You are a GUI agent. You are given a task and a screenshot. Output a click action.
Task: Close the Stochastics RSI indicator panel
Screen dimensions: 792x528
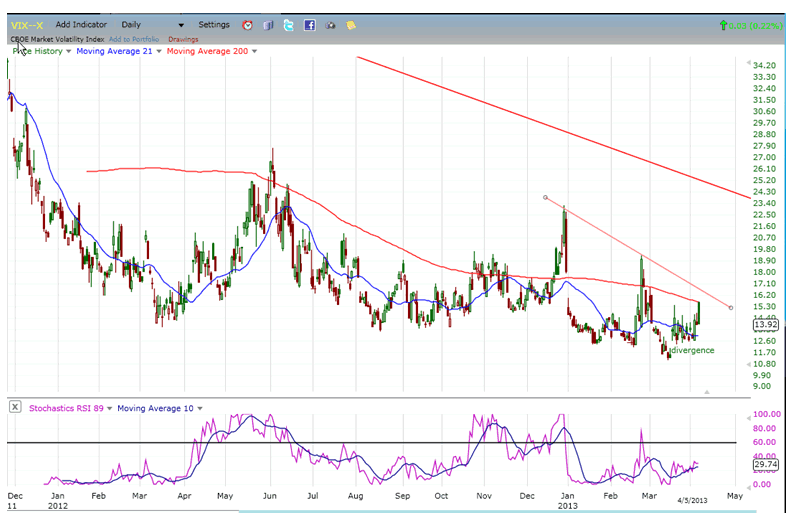click(16, 407)
